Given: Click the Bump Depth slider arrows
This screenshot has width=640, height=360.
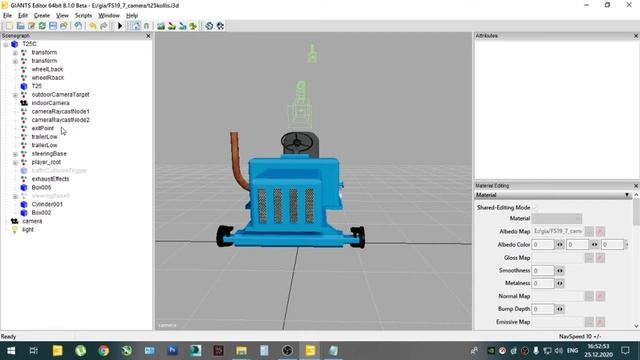Looking at the screenshot, I should point(560,309).
